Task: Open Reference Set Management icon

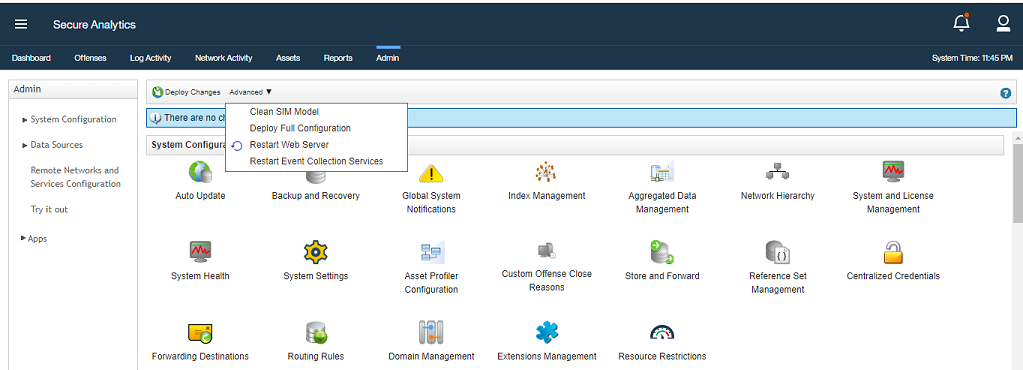Action: click(778, 252)
